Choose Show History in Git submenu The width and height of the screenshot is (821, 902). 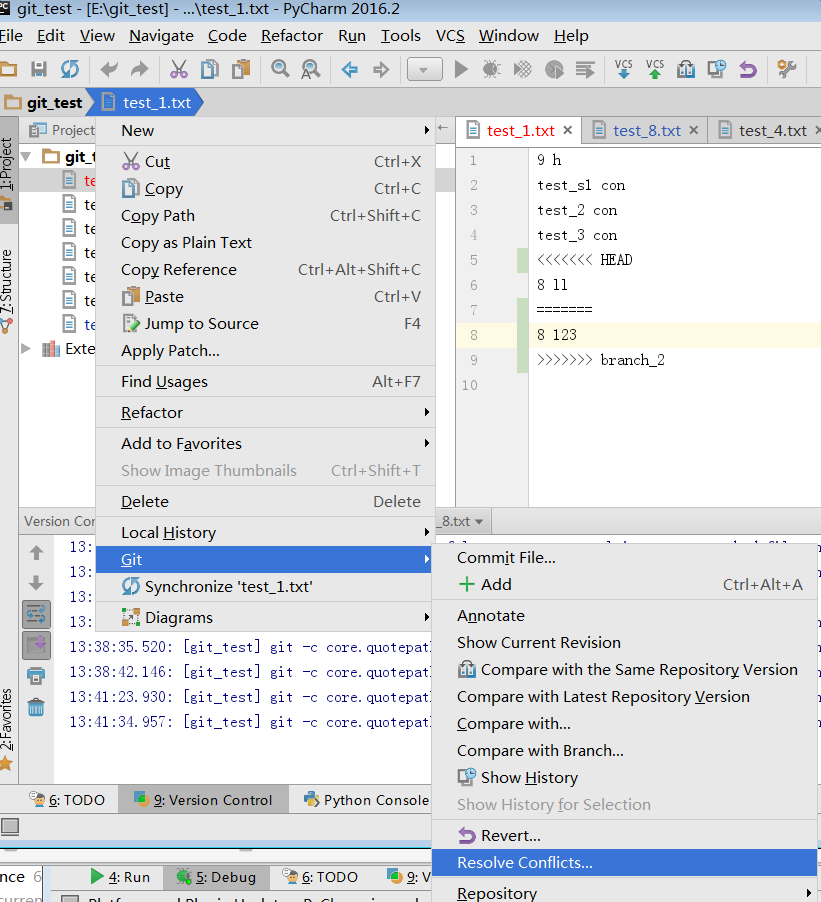point(625,778)
